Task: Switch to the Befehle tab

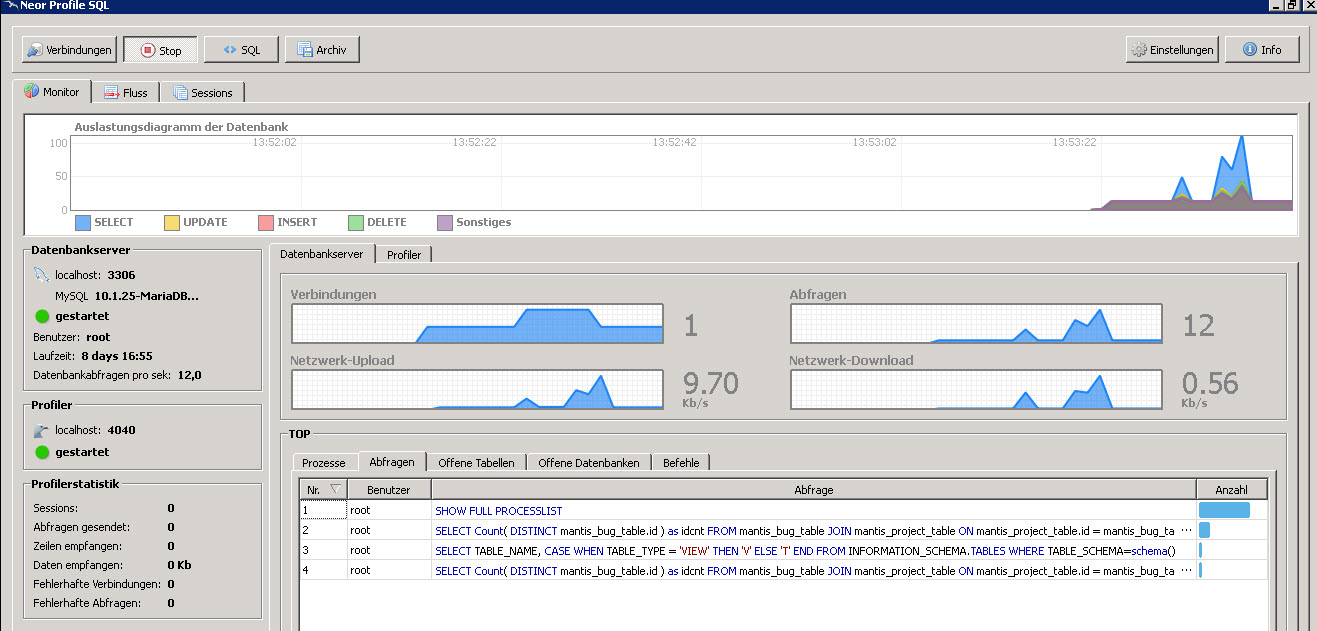Action: pyautogui.click(x=681, y=463)
